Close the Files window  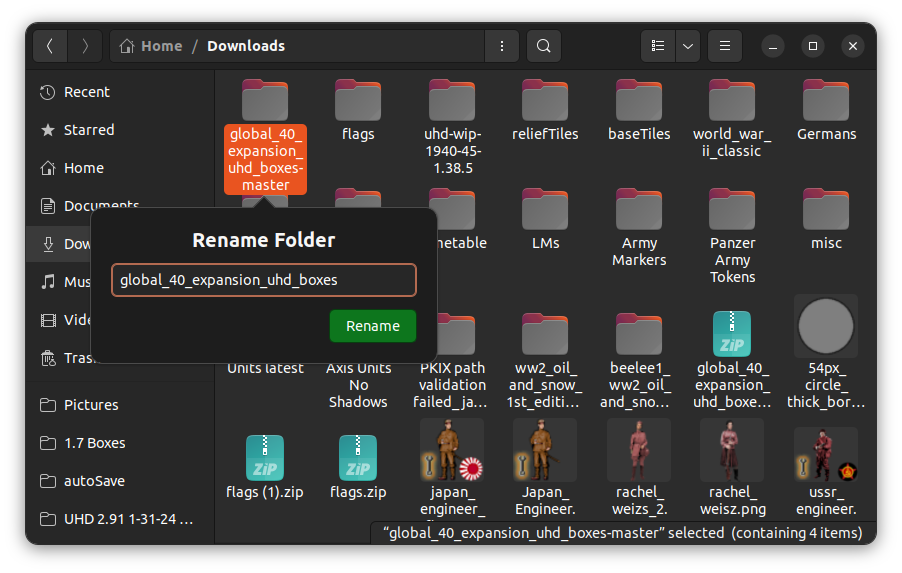click(x=853, y=46)
